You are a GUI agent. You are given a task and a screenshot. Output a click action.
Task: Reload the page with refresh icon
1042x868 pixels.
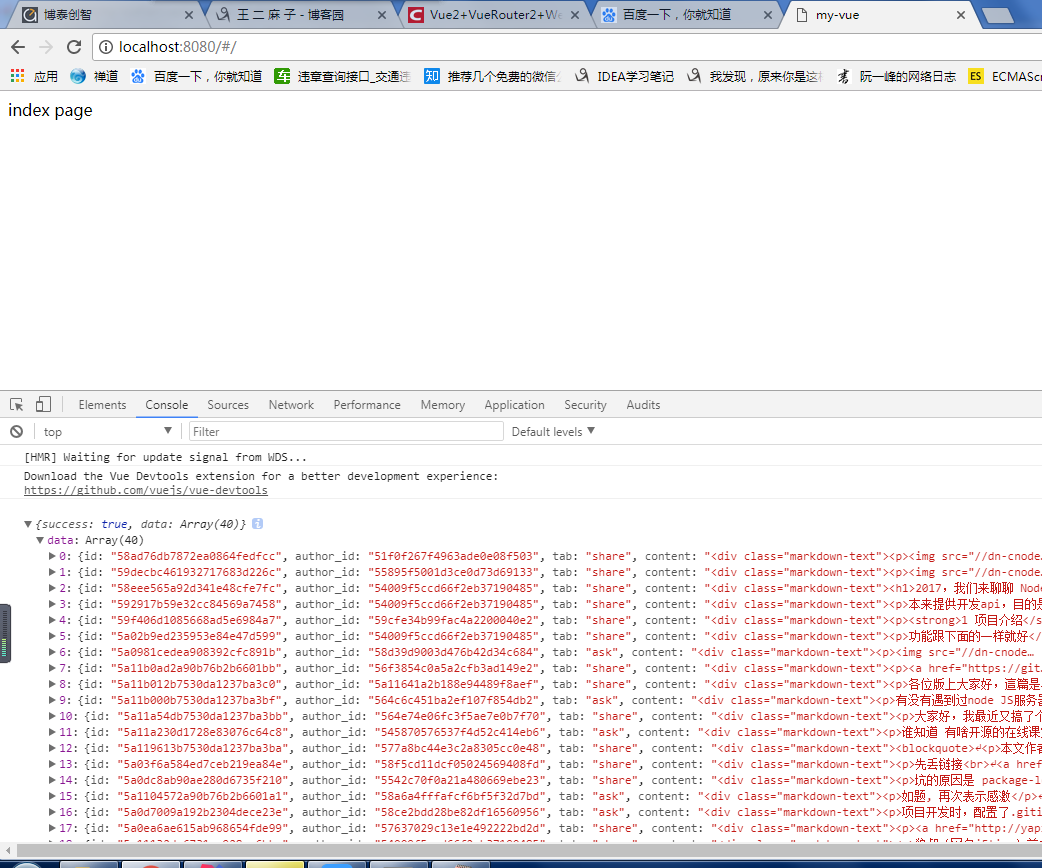pos(74,47)
